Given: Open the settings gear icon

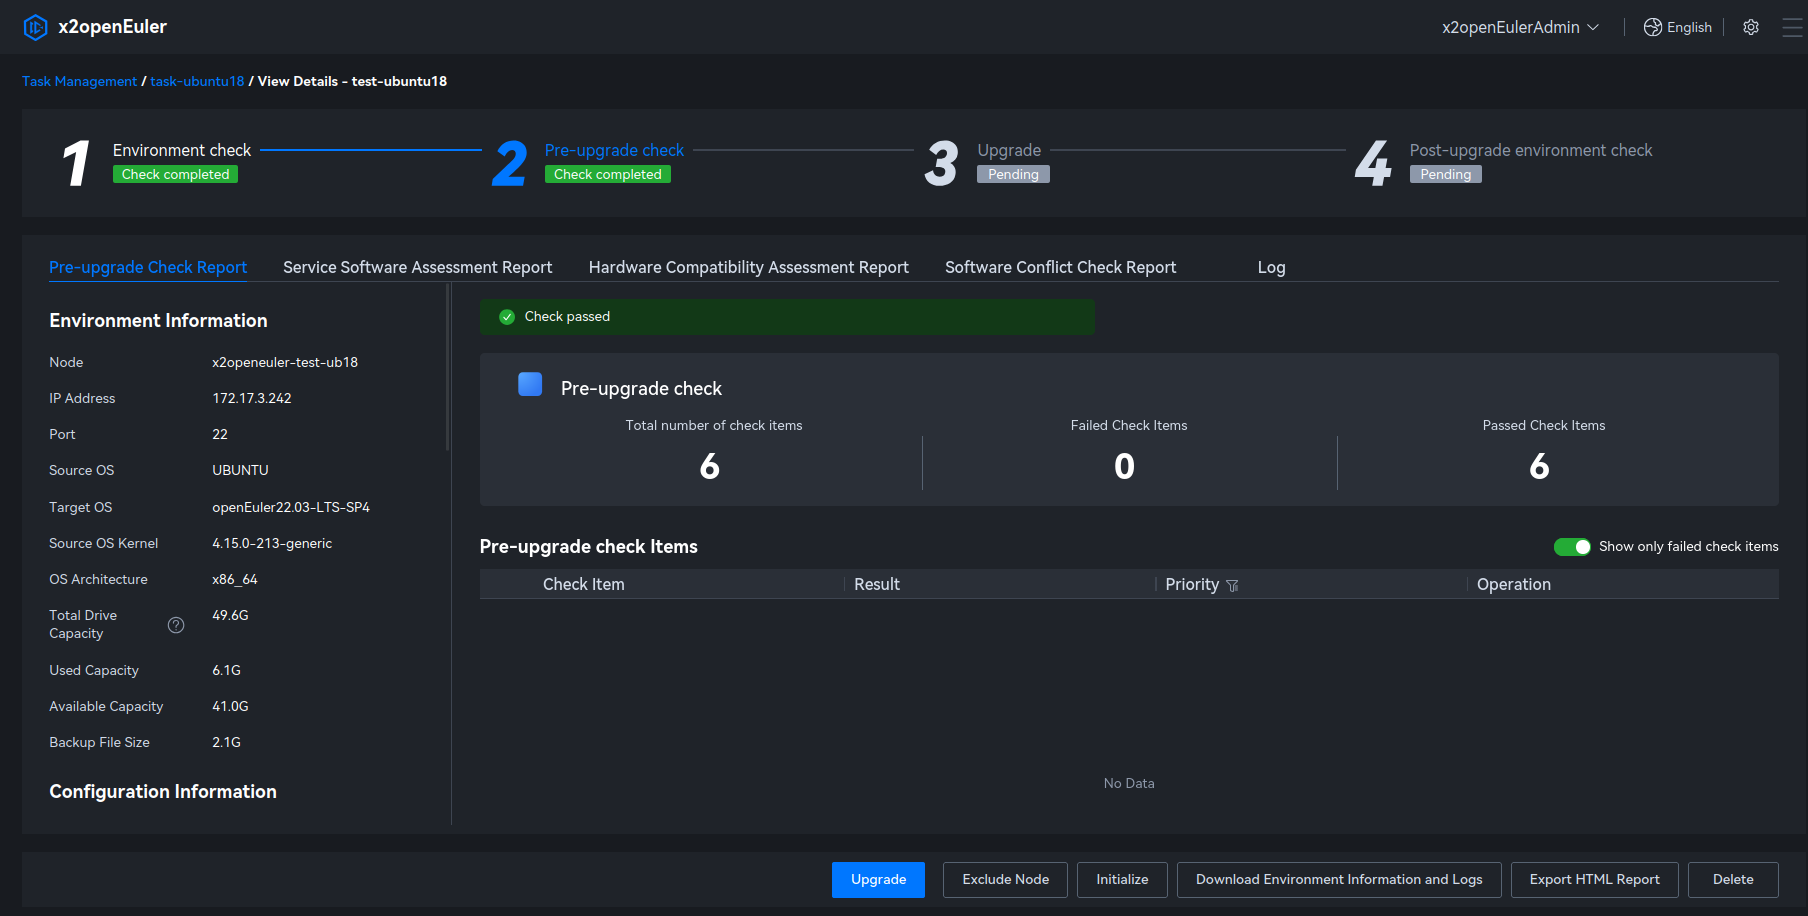Looking at the screenshot, I should point(1751,27).
